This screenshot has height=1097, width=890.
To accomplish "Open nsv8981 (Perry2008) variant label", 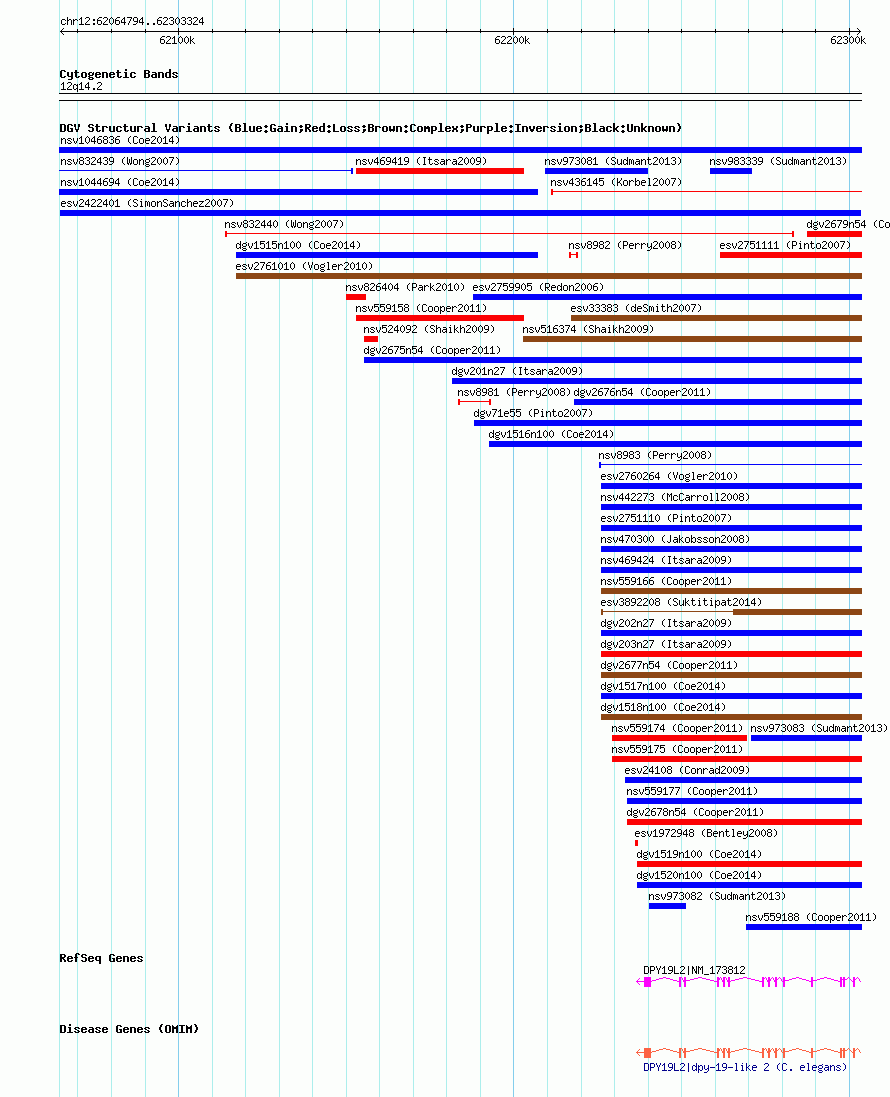I will (514, 392).
